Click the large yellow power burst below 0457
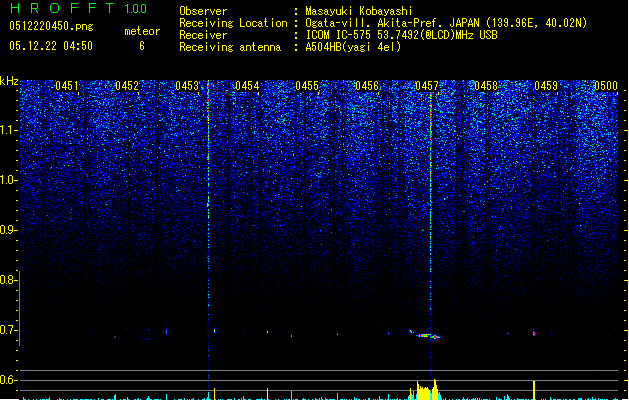The image size is (629, 400). click(x=426, y=390)
